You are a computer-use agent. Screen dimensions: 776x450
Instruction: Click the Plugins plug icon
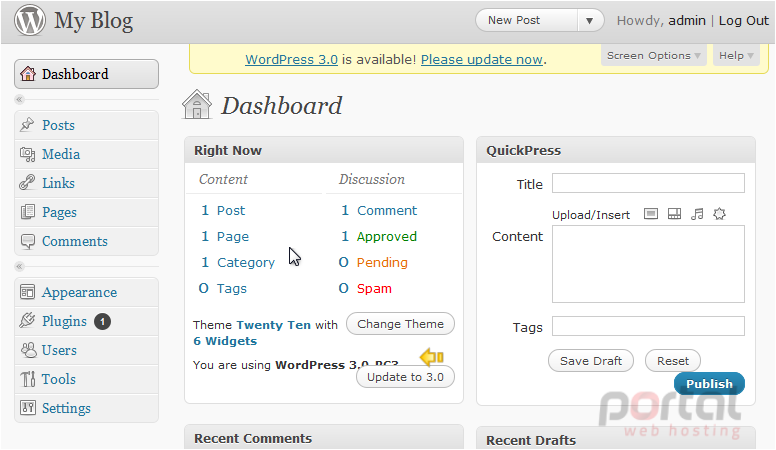27,321
